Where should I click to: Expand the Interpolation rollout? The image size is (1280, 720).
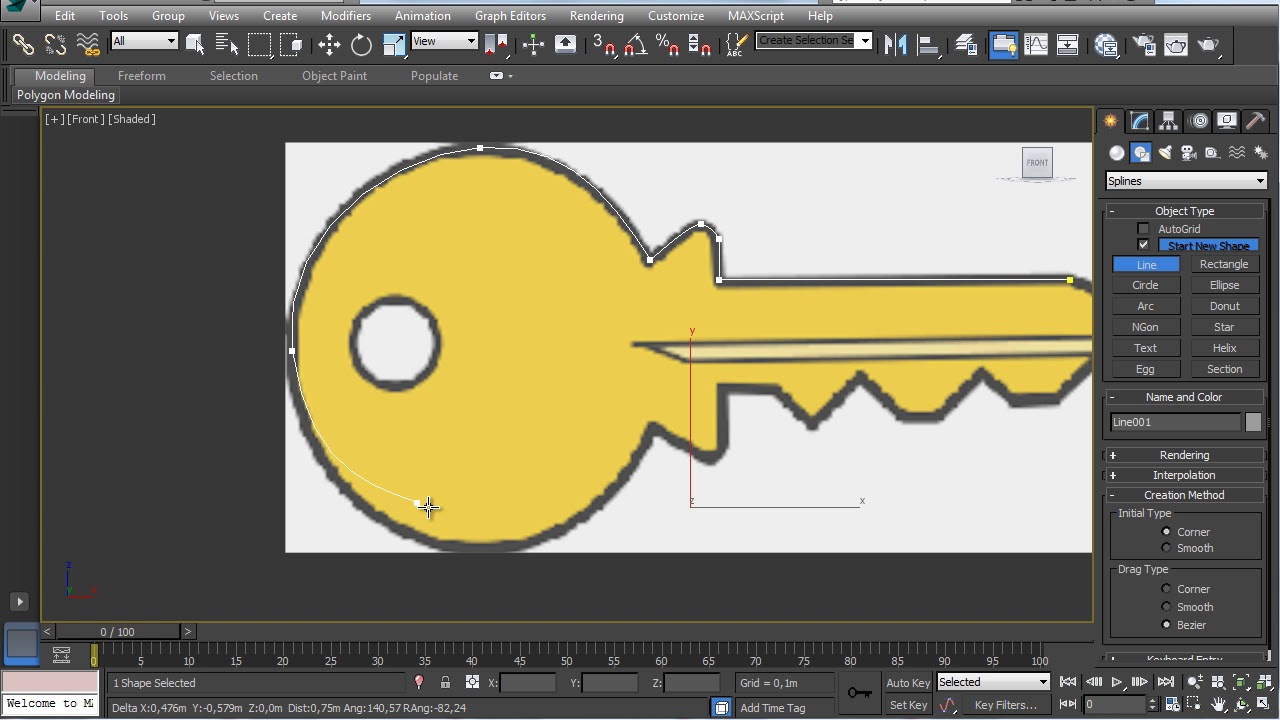1184,475
